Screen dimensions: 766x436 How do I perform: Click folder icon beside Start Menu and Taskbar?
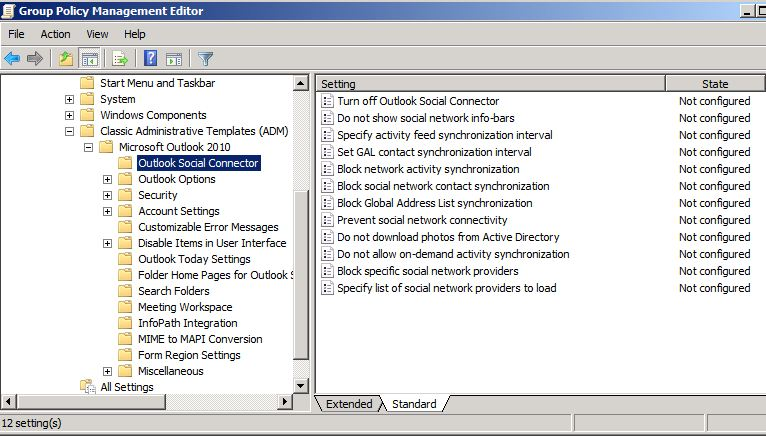87,83
